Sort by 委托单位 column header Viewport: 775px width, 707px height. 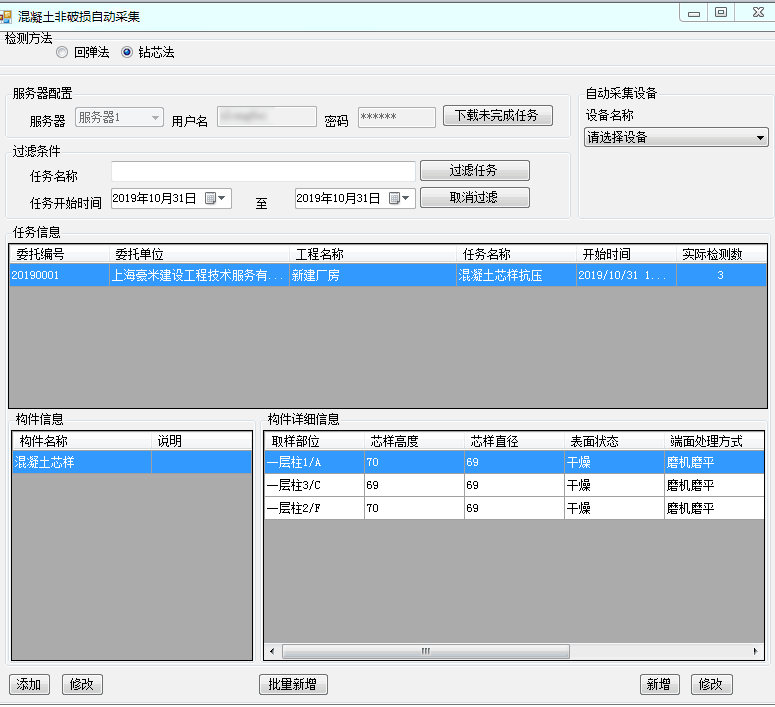198,254
